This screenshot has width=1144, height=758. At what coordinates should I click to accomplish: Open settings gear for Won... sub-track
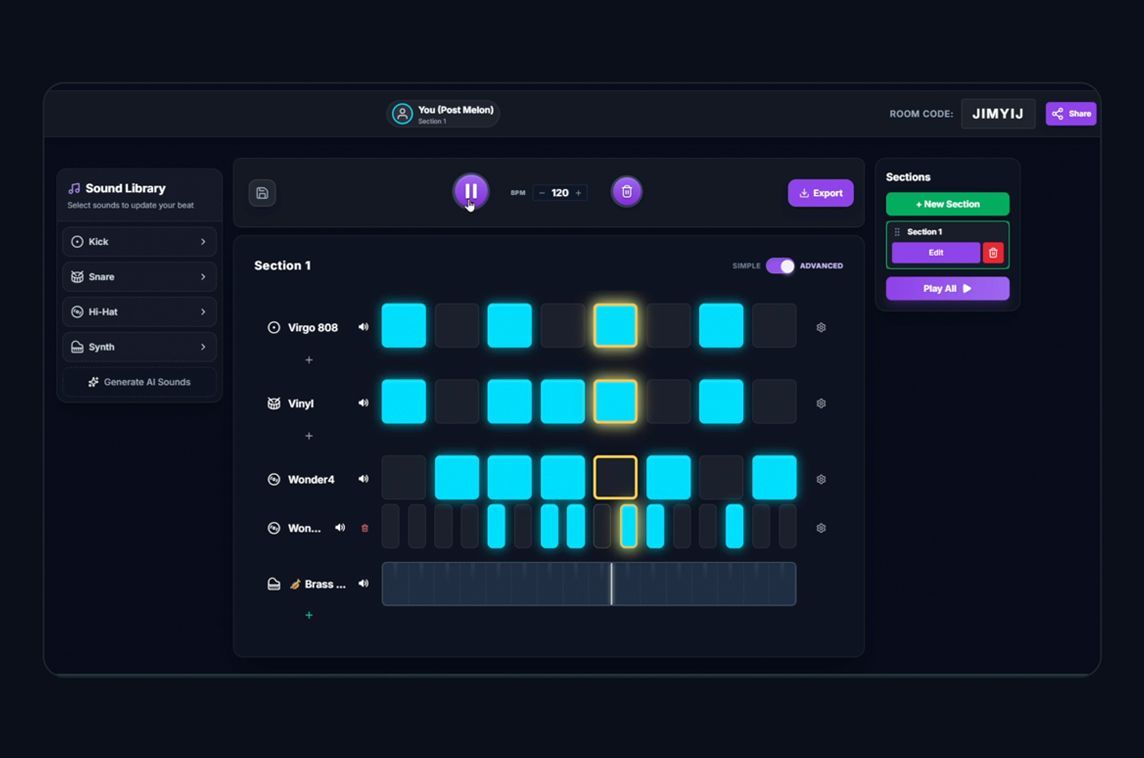click(x=821, y=528)
